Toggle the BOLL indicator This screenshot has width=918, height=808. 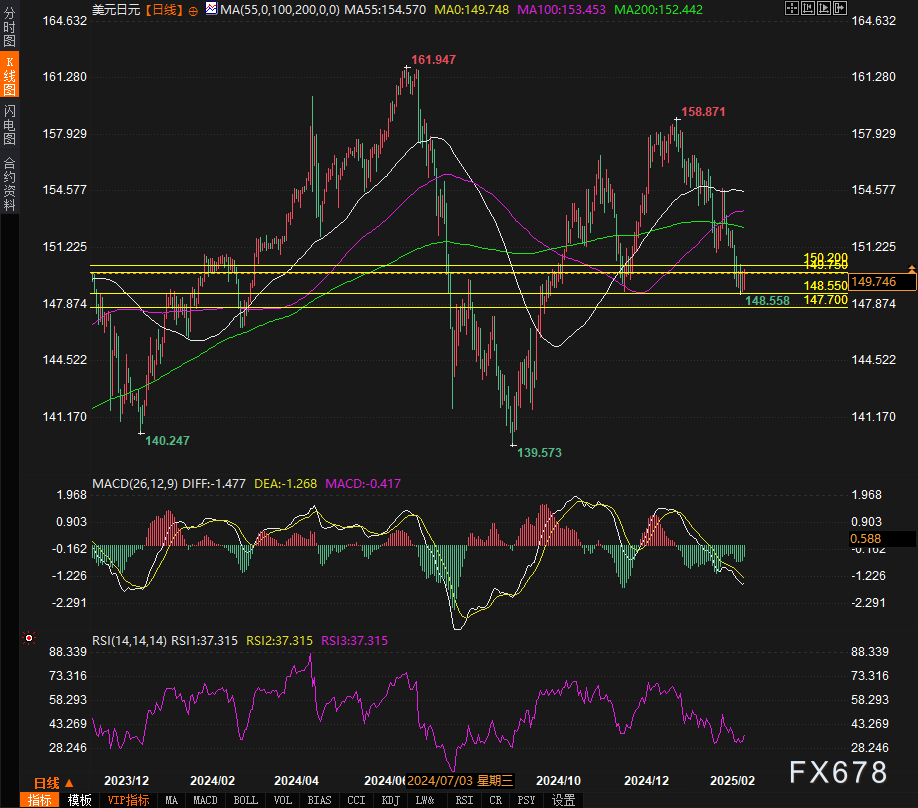click(x=245, y=800)
